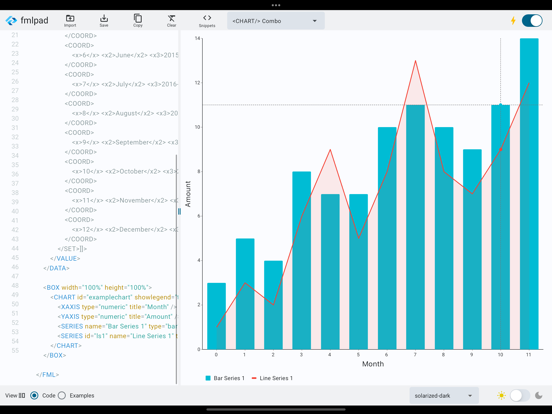
Task: Click the SERIES name="Bar Series 1" line
Action: pos(117,326)
